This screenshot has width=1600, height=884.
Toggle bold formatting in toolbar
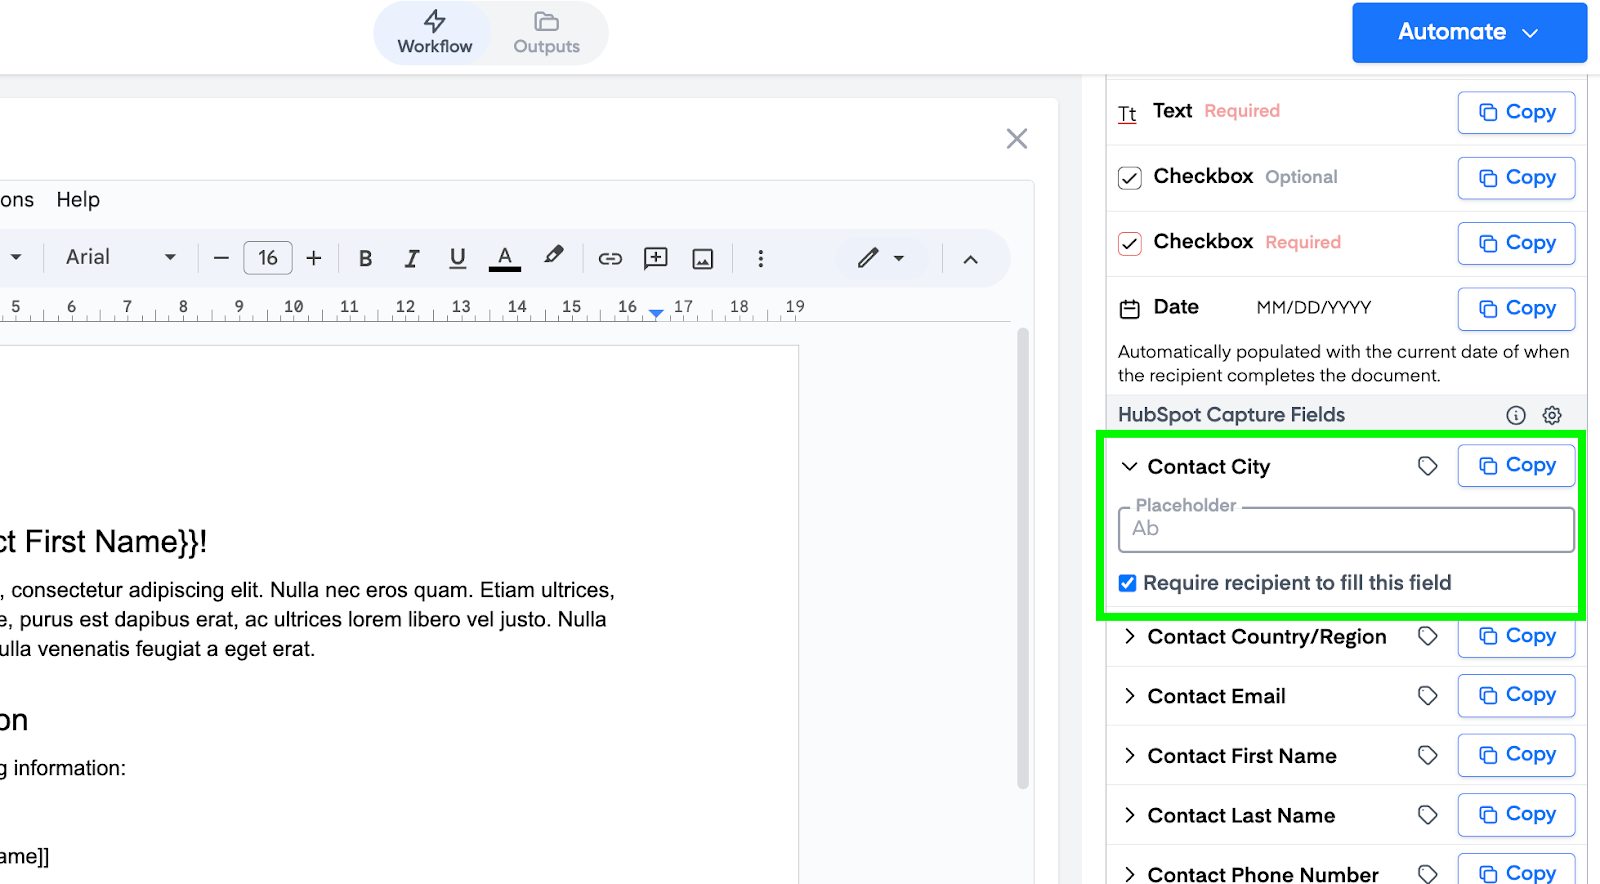pyautogui.click(x=365, y=259)
